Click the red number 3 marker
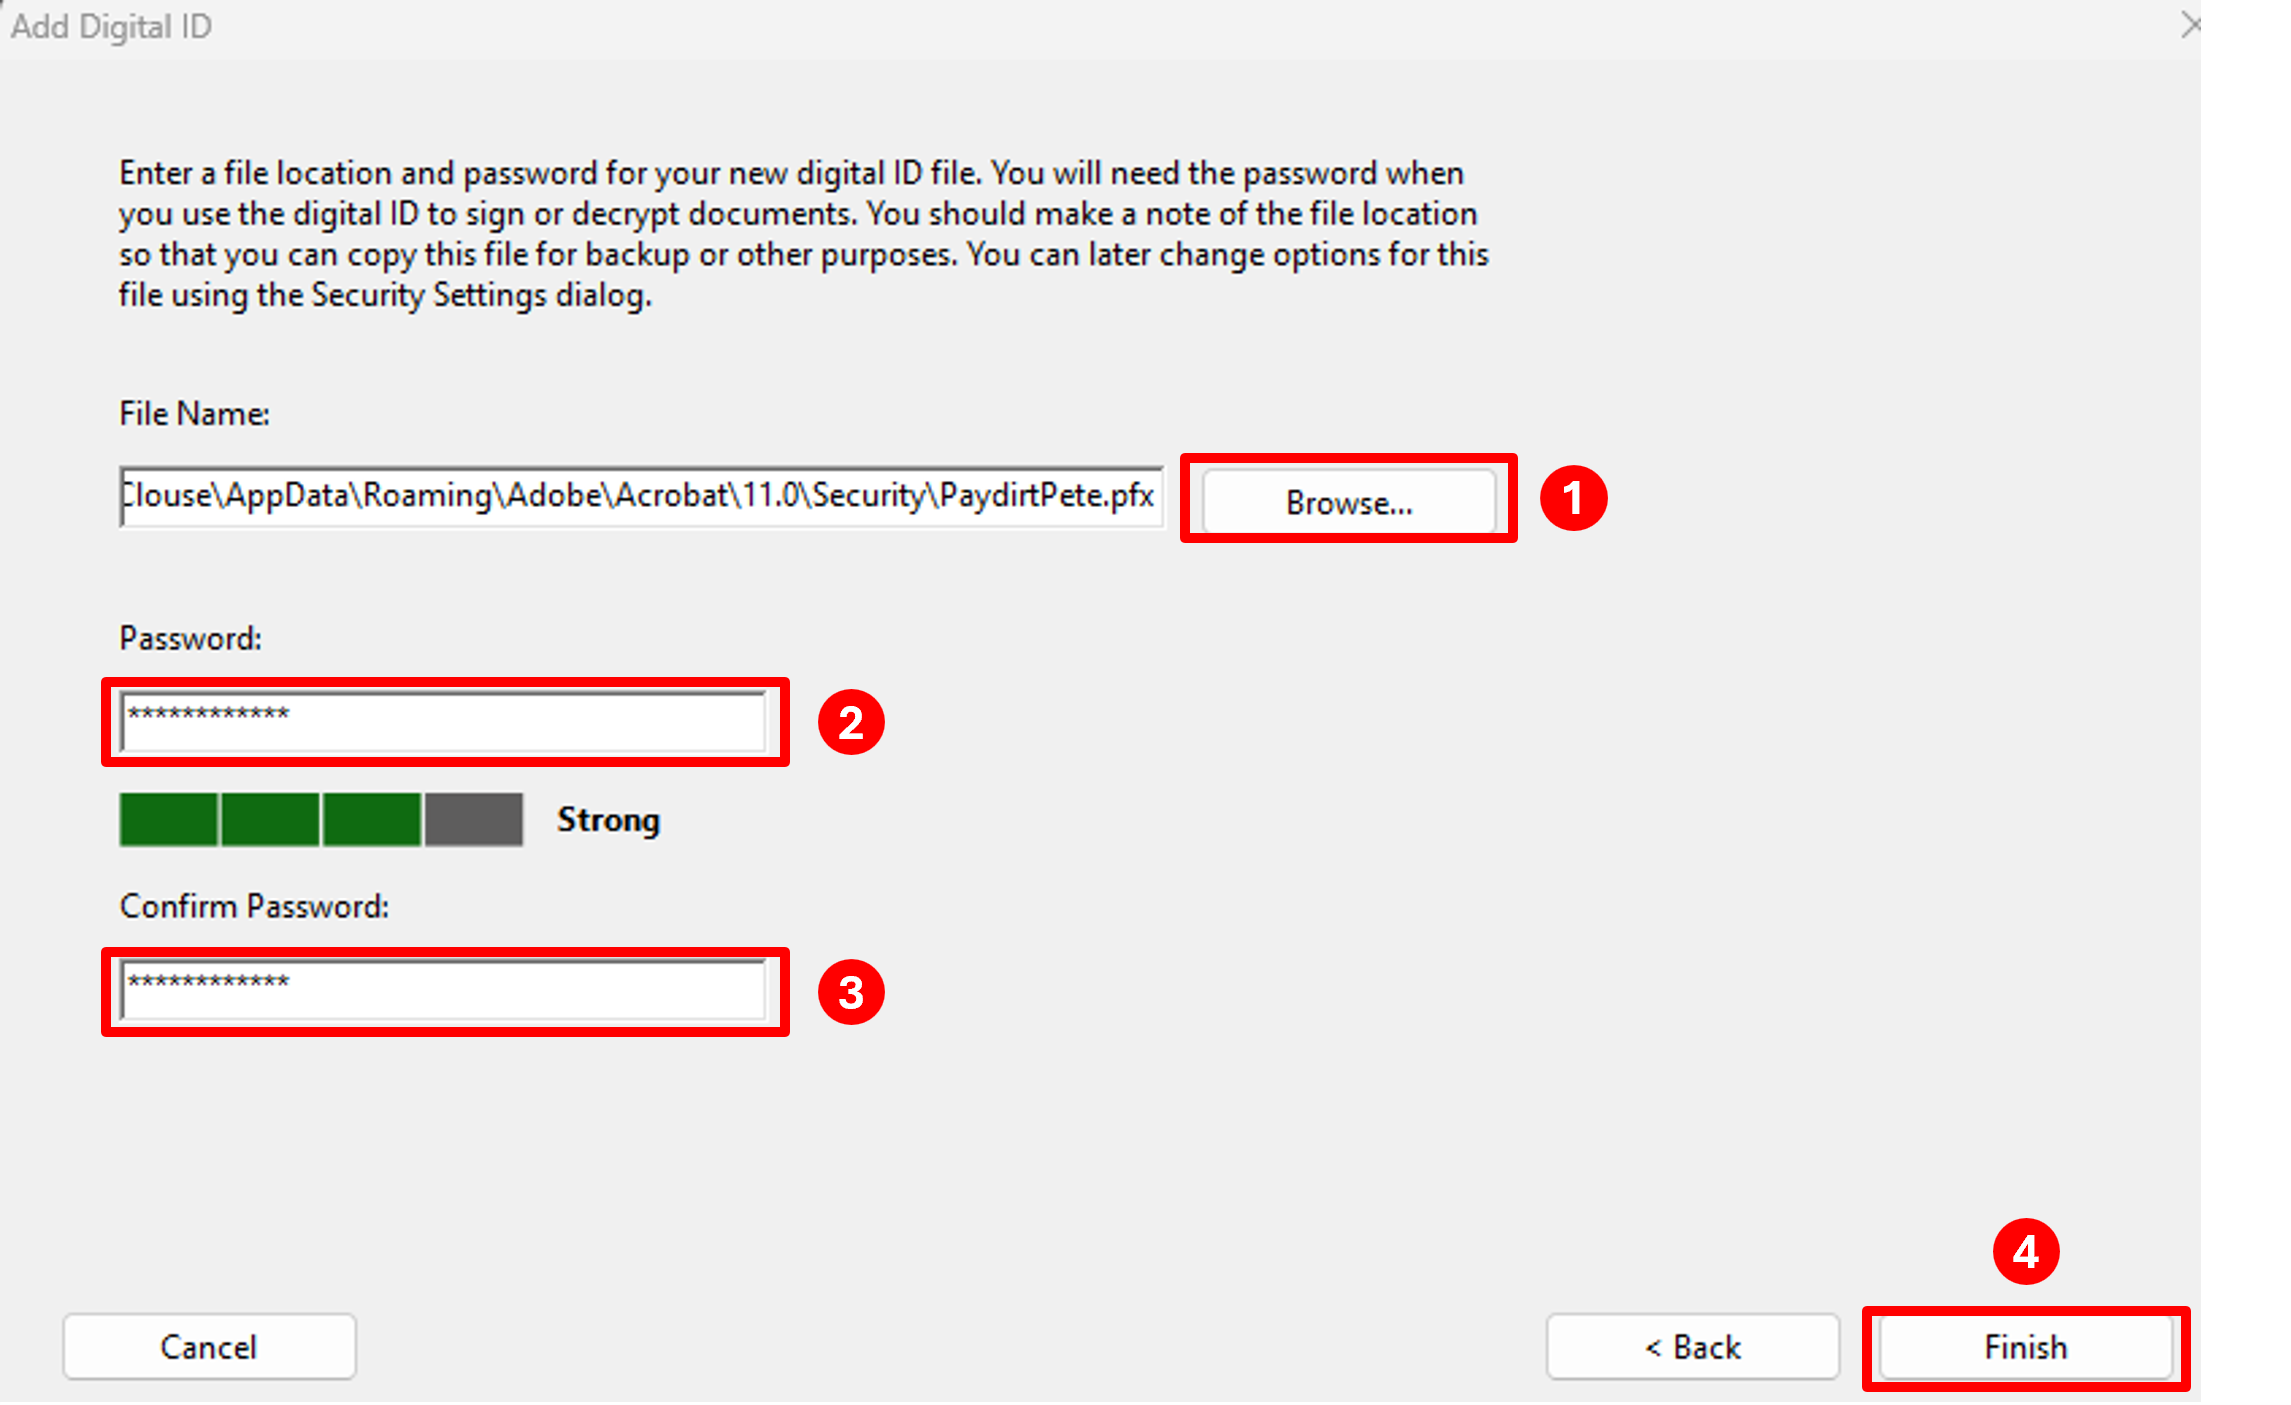The image size is (2291, 1405). (x=850, y=992)
